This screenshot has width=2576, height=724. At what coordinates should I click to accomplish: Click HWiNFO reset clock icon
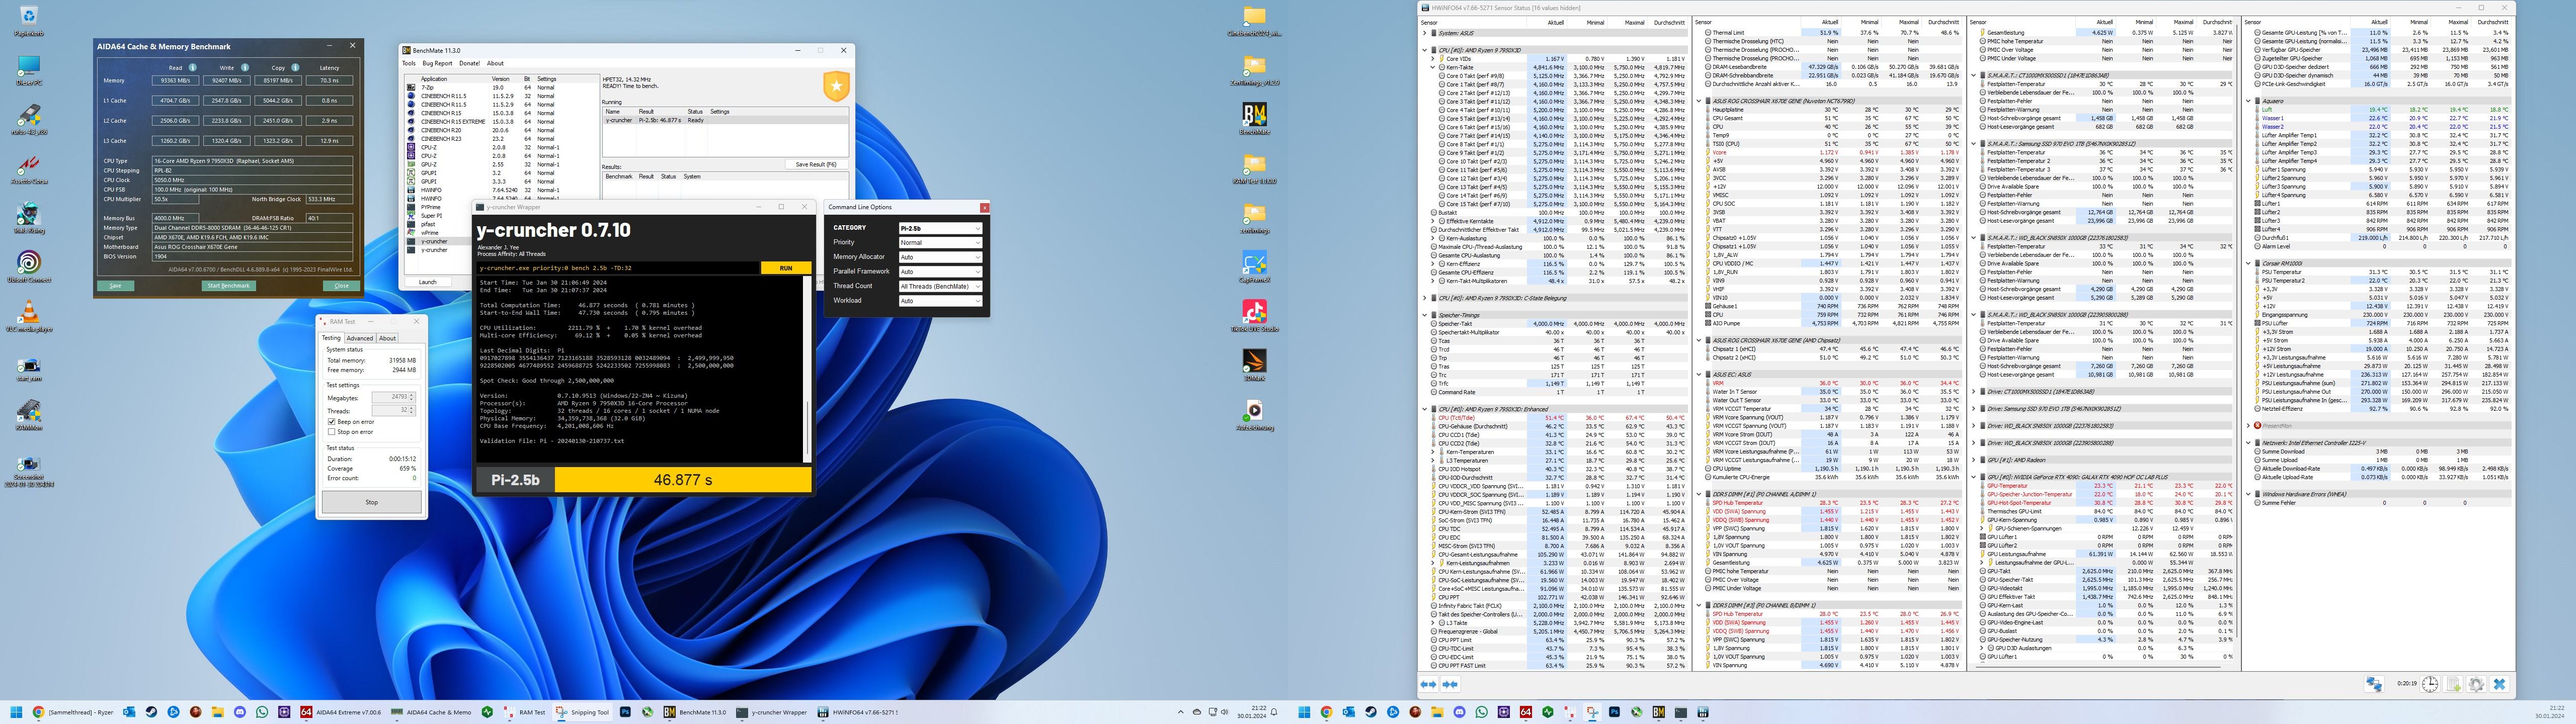click(x=2430, y=684)
